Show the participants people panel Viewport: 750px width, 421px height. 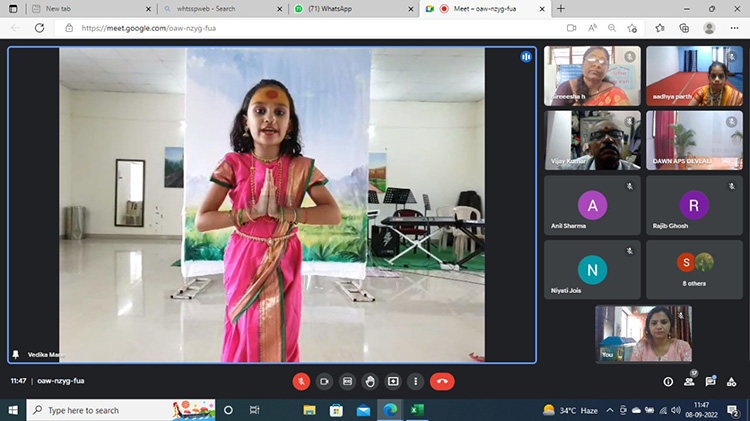[689, 381]
